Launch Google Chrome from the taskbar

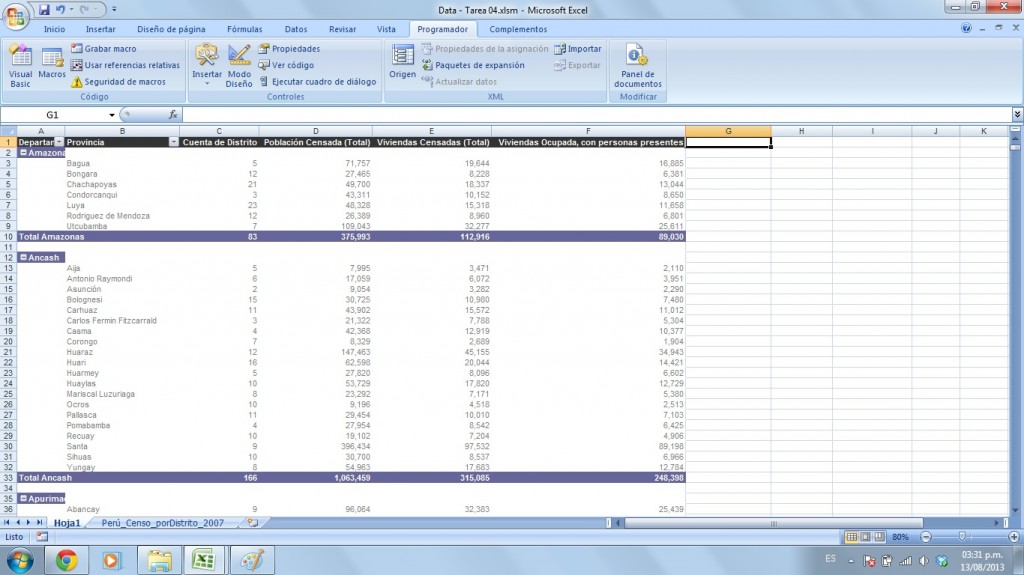point(67,558)
